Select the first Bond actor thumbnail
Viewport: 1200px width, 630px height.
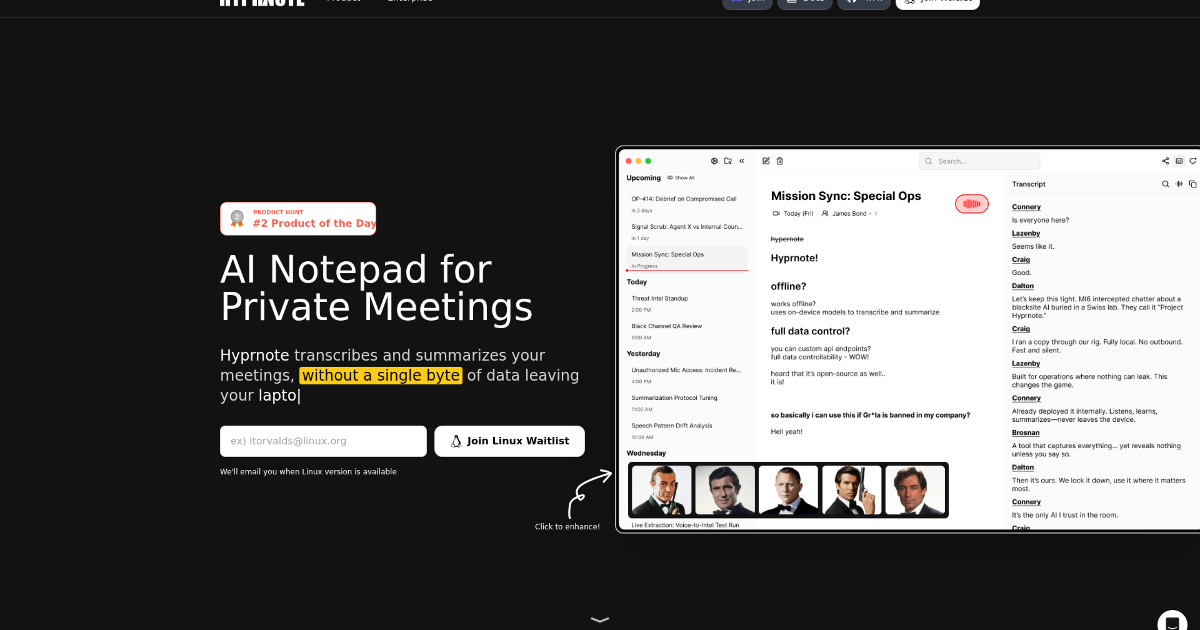tap(660, 490)
